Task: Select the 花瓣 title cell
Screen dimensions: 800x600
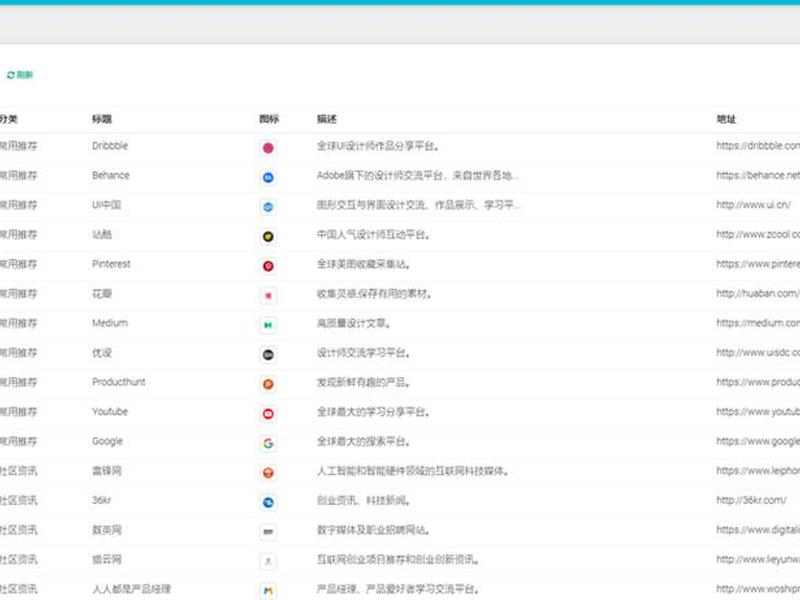Action: 102,293
